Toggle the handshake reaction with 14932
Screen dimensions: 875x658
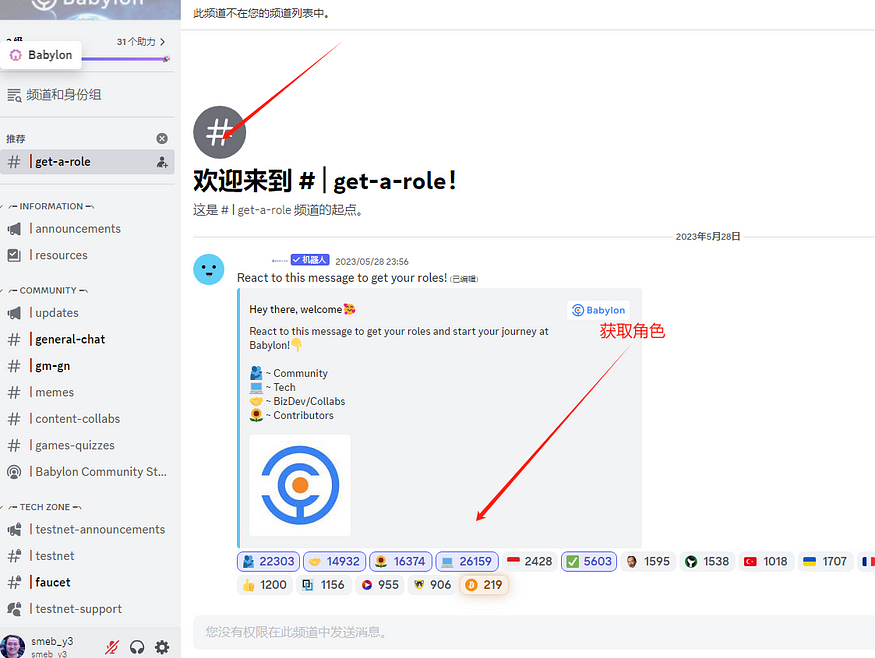click(334, 561)
